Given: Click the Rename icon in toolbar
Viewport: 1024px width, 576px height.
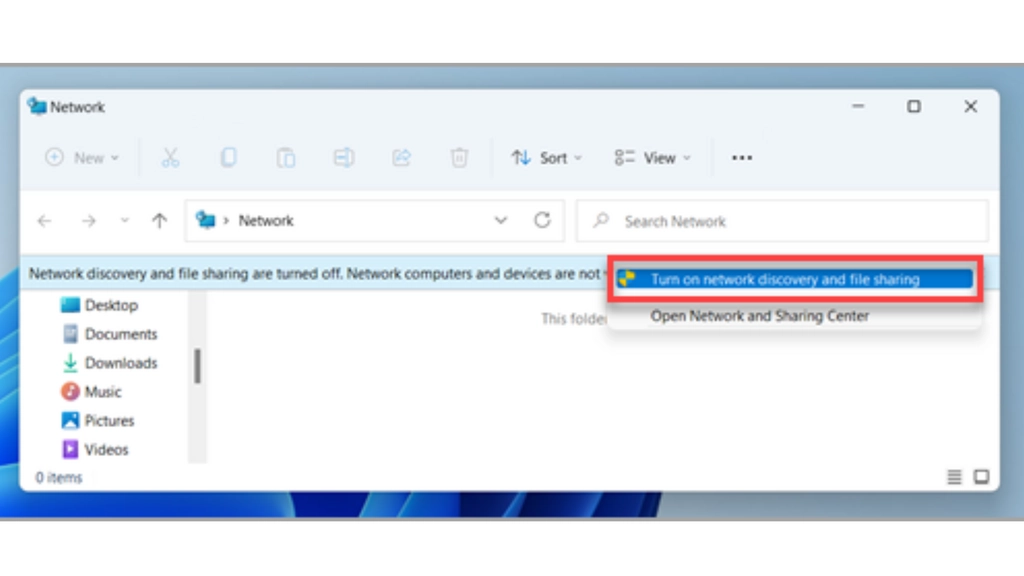Looking at the screenshot, I should 344,157.
